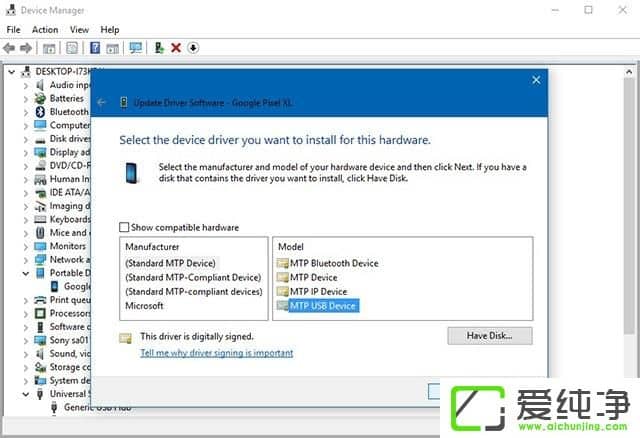This screenshot has width=640, height=438.
Task: Click the Forward arrow toolbar icon
Action: click(26, 48)
